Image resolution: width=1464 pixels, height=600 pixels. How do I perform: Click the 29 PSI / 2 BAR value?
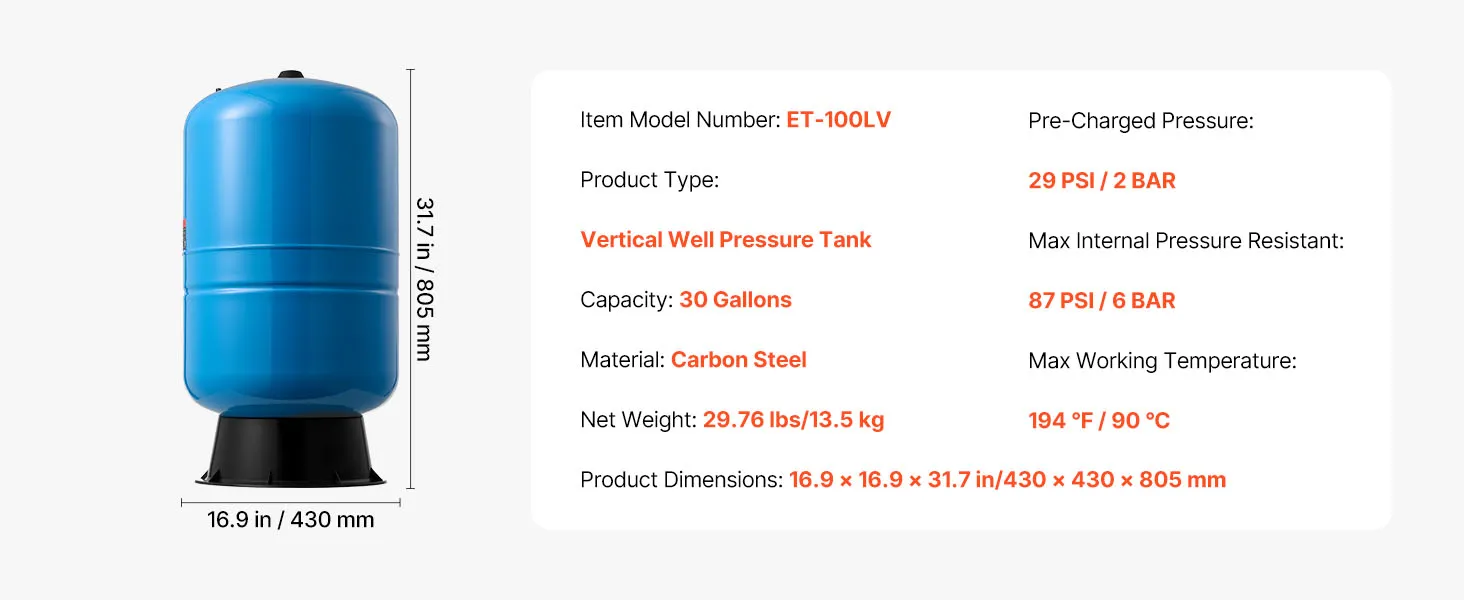coord(1101,181)
